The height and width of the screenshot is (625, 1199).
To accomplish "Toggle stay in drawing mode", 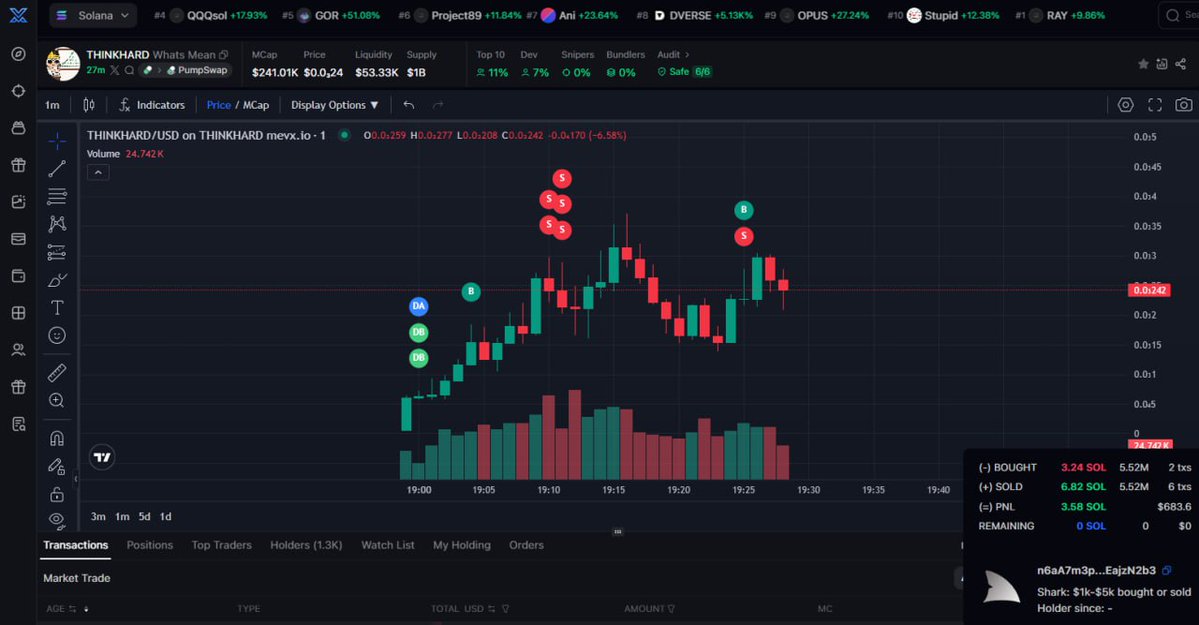I will (x=57, y=466).
